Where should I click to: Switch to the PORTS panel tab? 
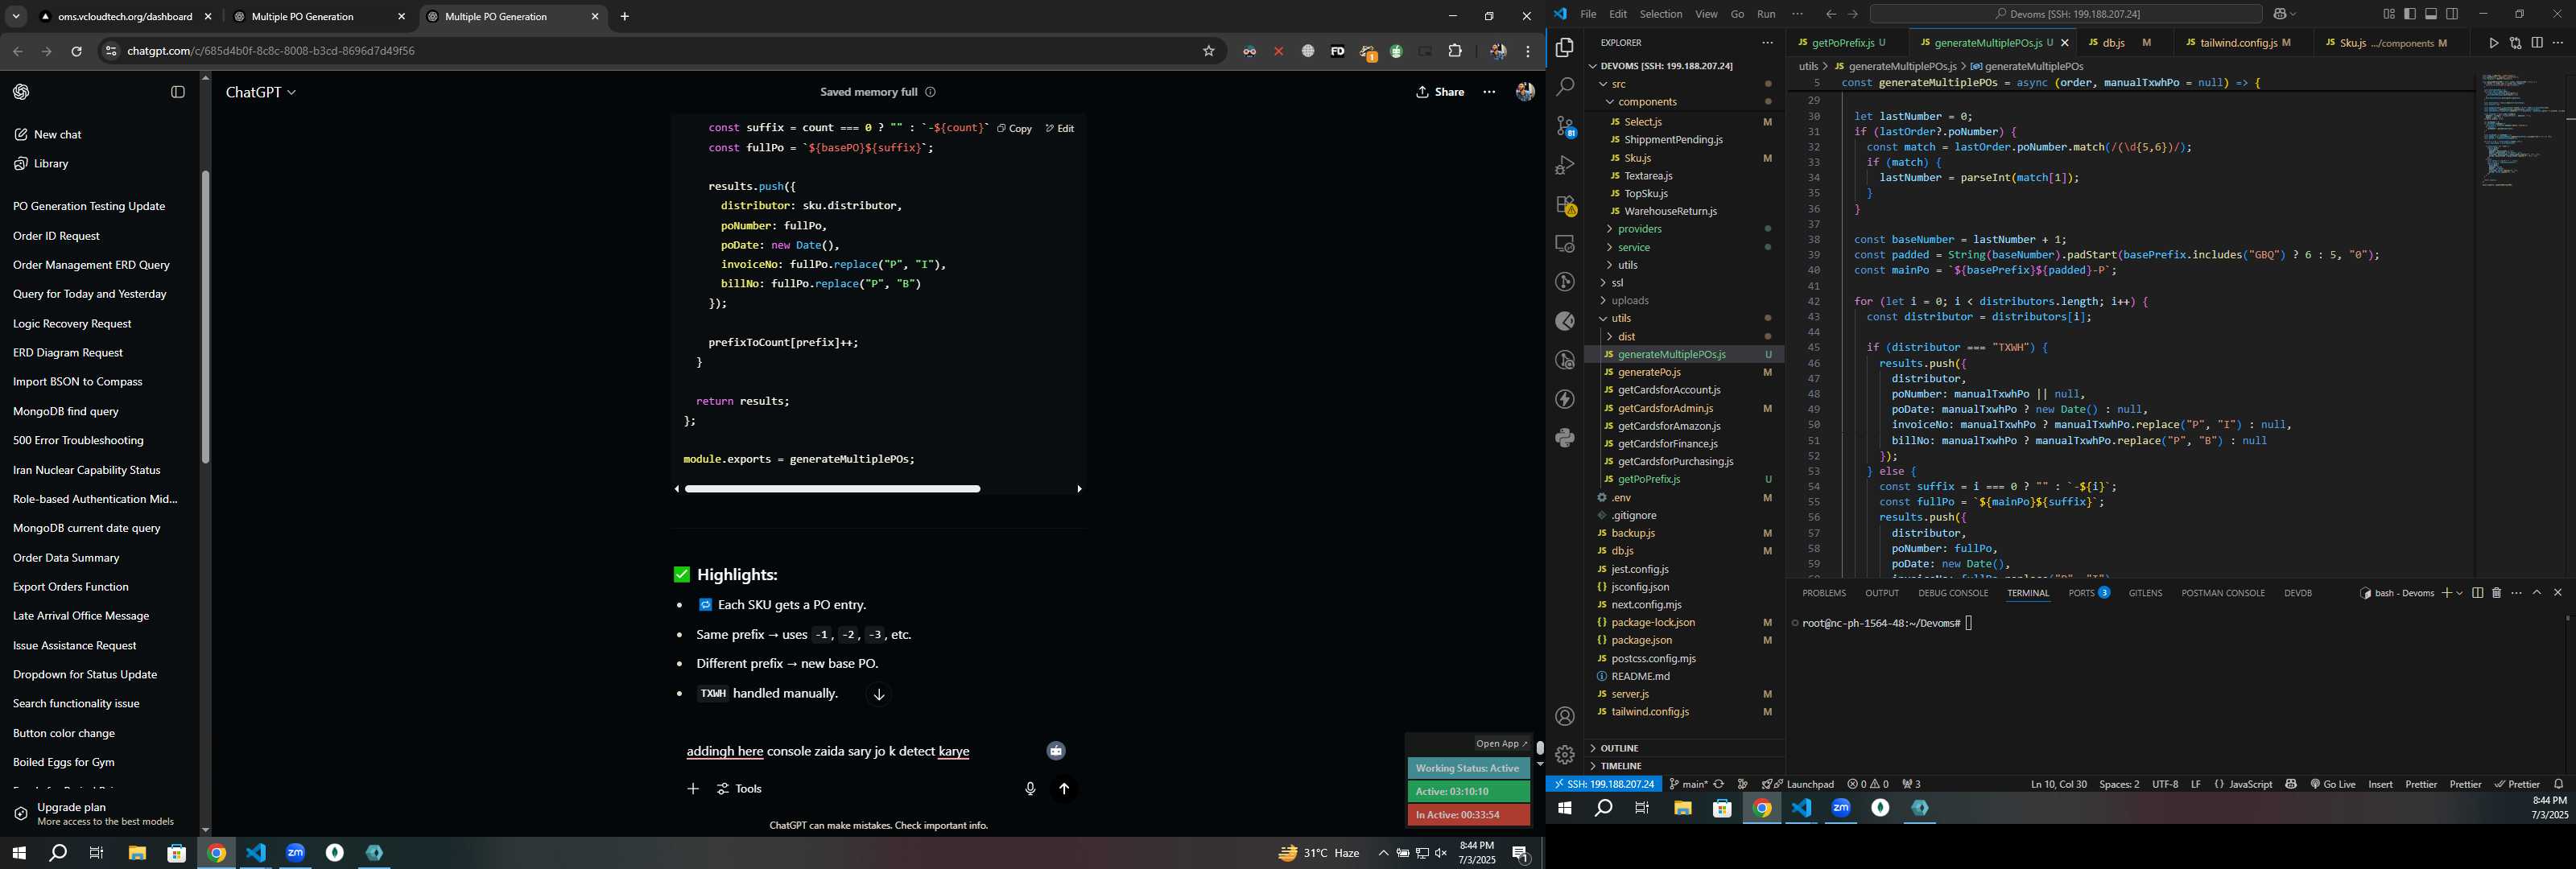click(2088, 593)
